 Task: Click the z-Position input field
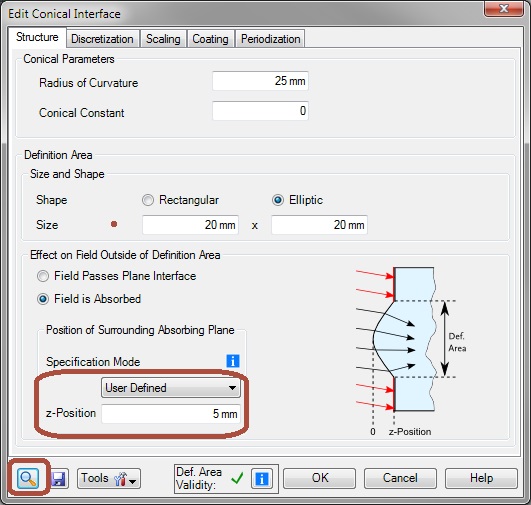point(171,414)
